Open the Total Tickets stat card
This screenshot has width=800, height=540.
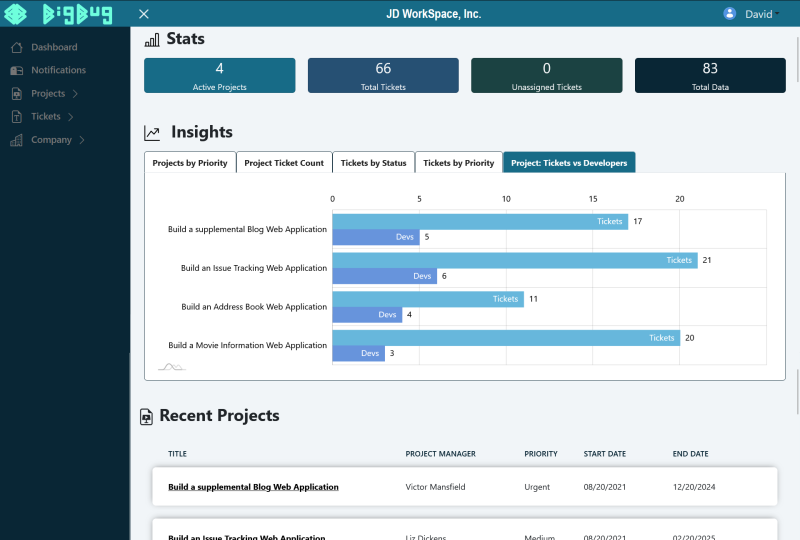[383, 76]
